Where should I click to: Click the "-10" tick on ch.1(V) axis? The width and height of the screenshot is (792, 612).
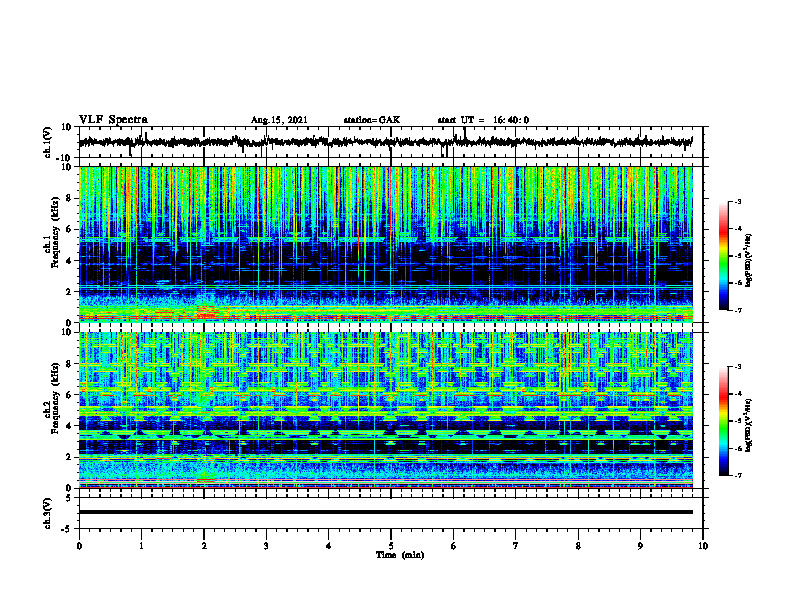click(65, 158)
